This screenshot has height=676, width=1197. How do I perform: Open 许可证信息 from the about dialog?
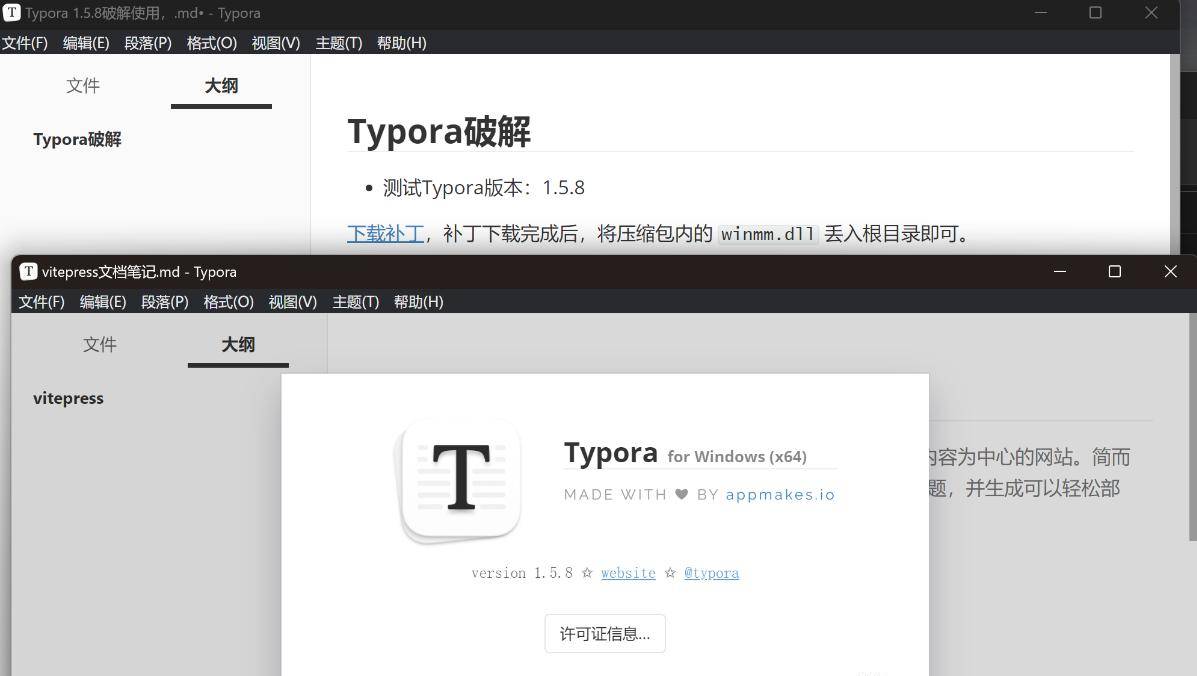[x=604, y=633]
